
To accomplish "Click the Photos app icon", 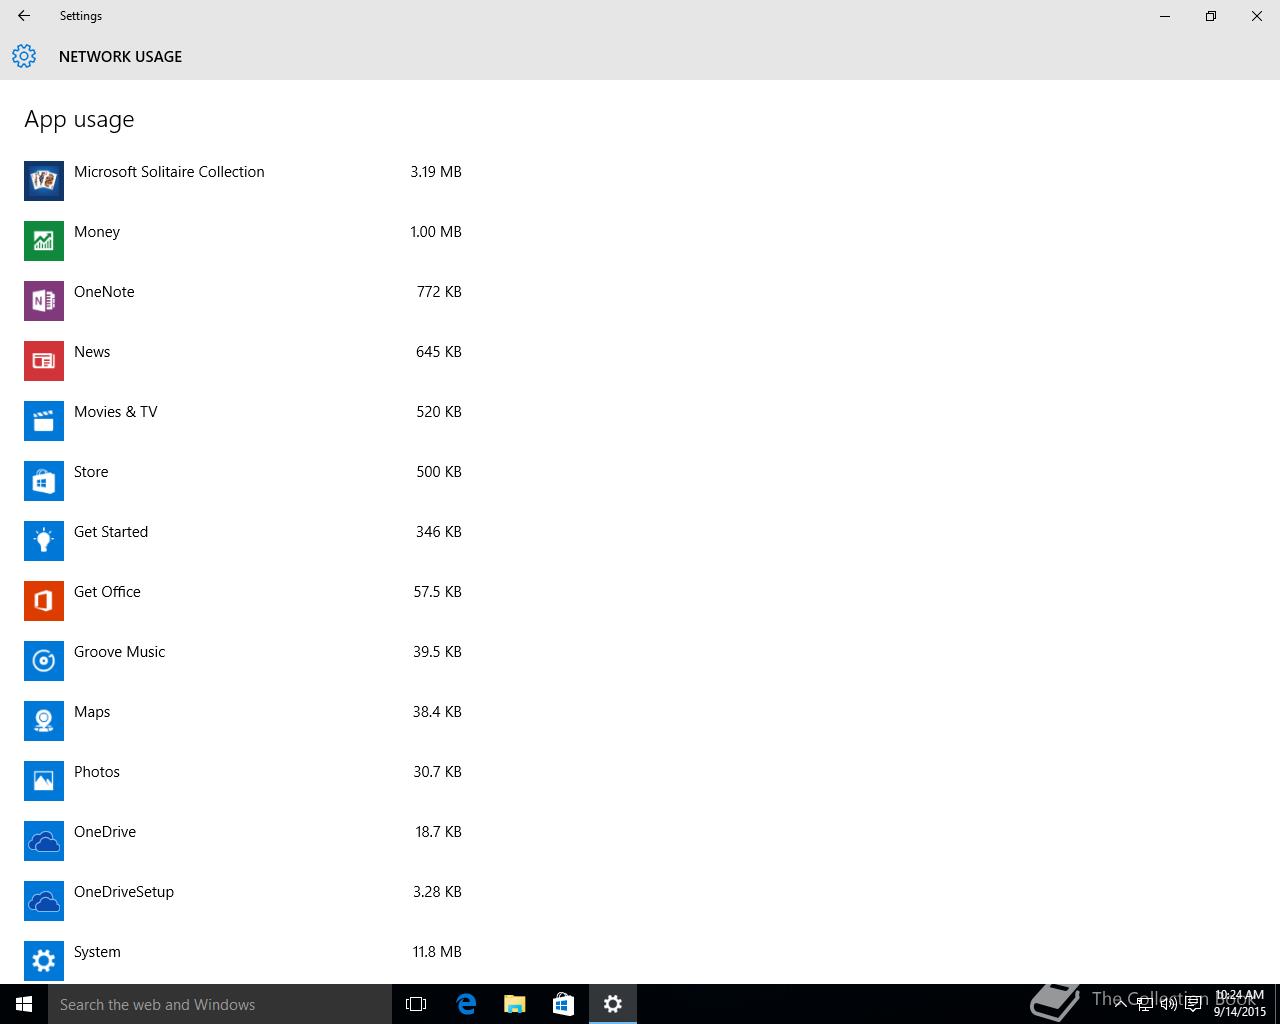I will point(44,781).
